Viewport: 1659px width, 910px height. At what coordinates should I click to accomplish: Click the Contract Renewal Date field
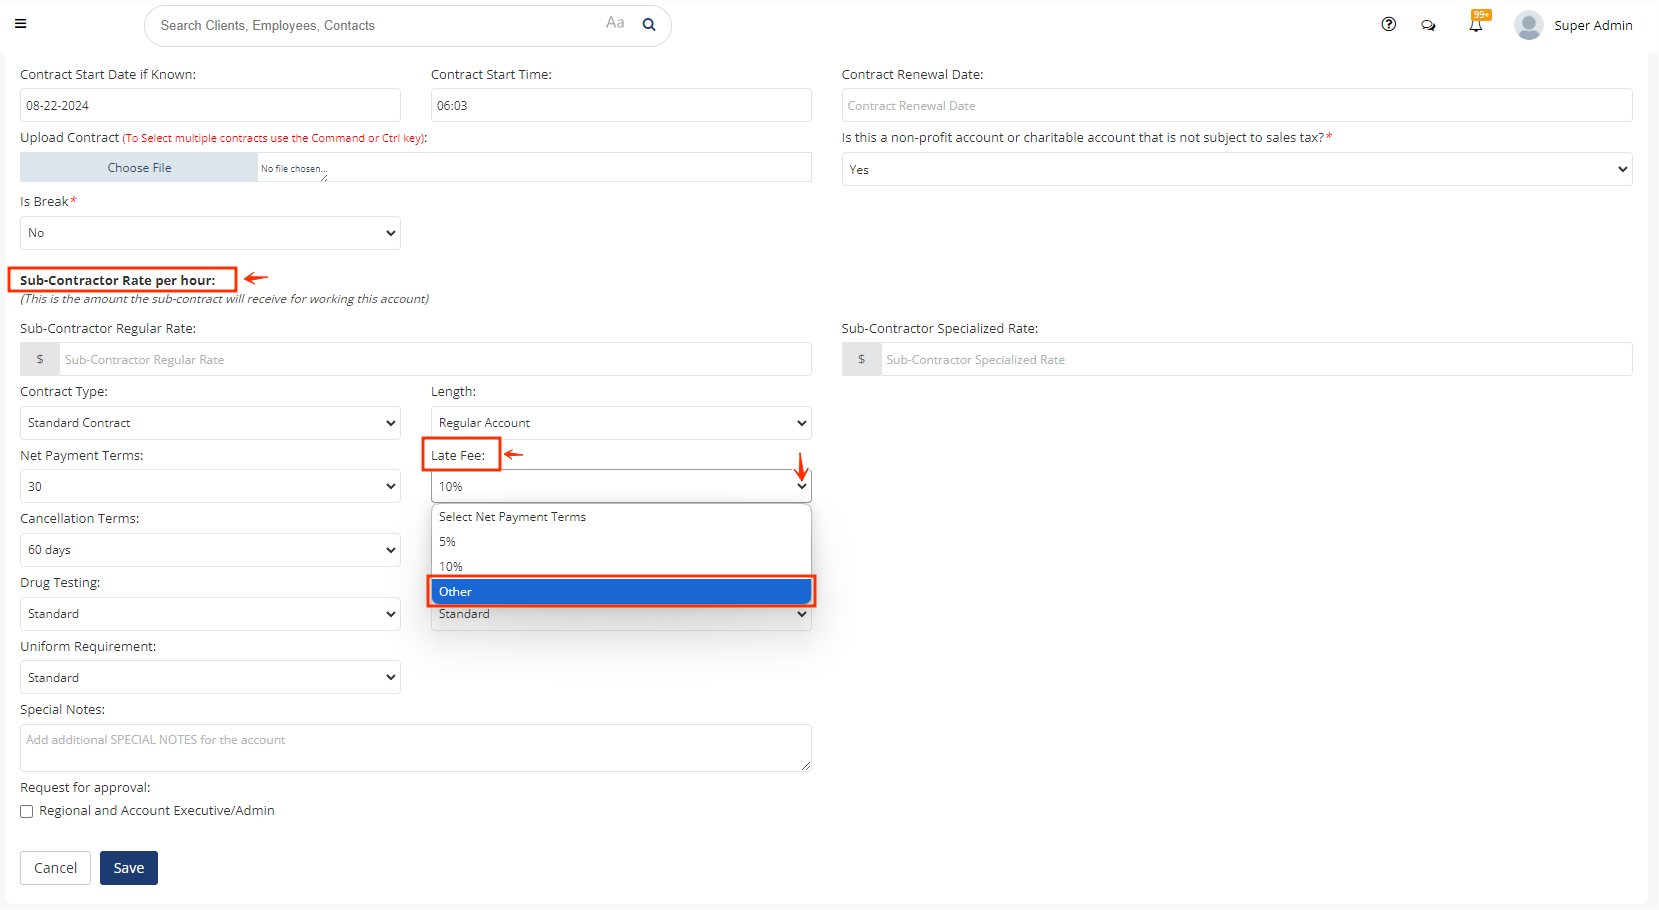coord(1236,106)
